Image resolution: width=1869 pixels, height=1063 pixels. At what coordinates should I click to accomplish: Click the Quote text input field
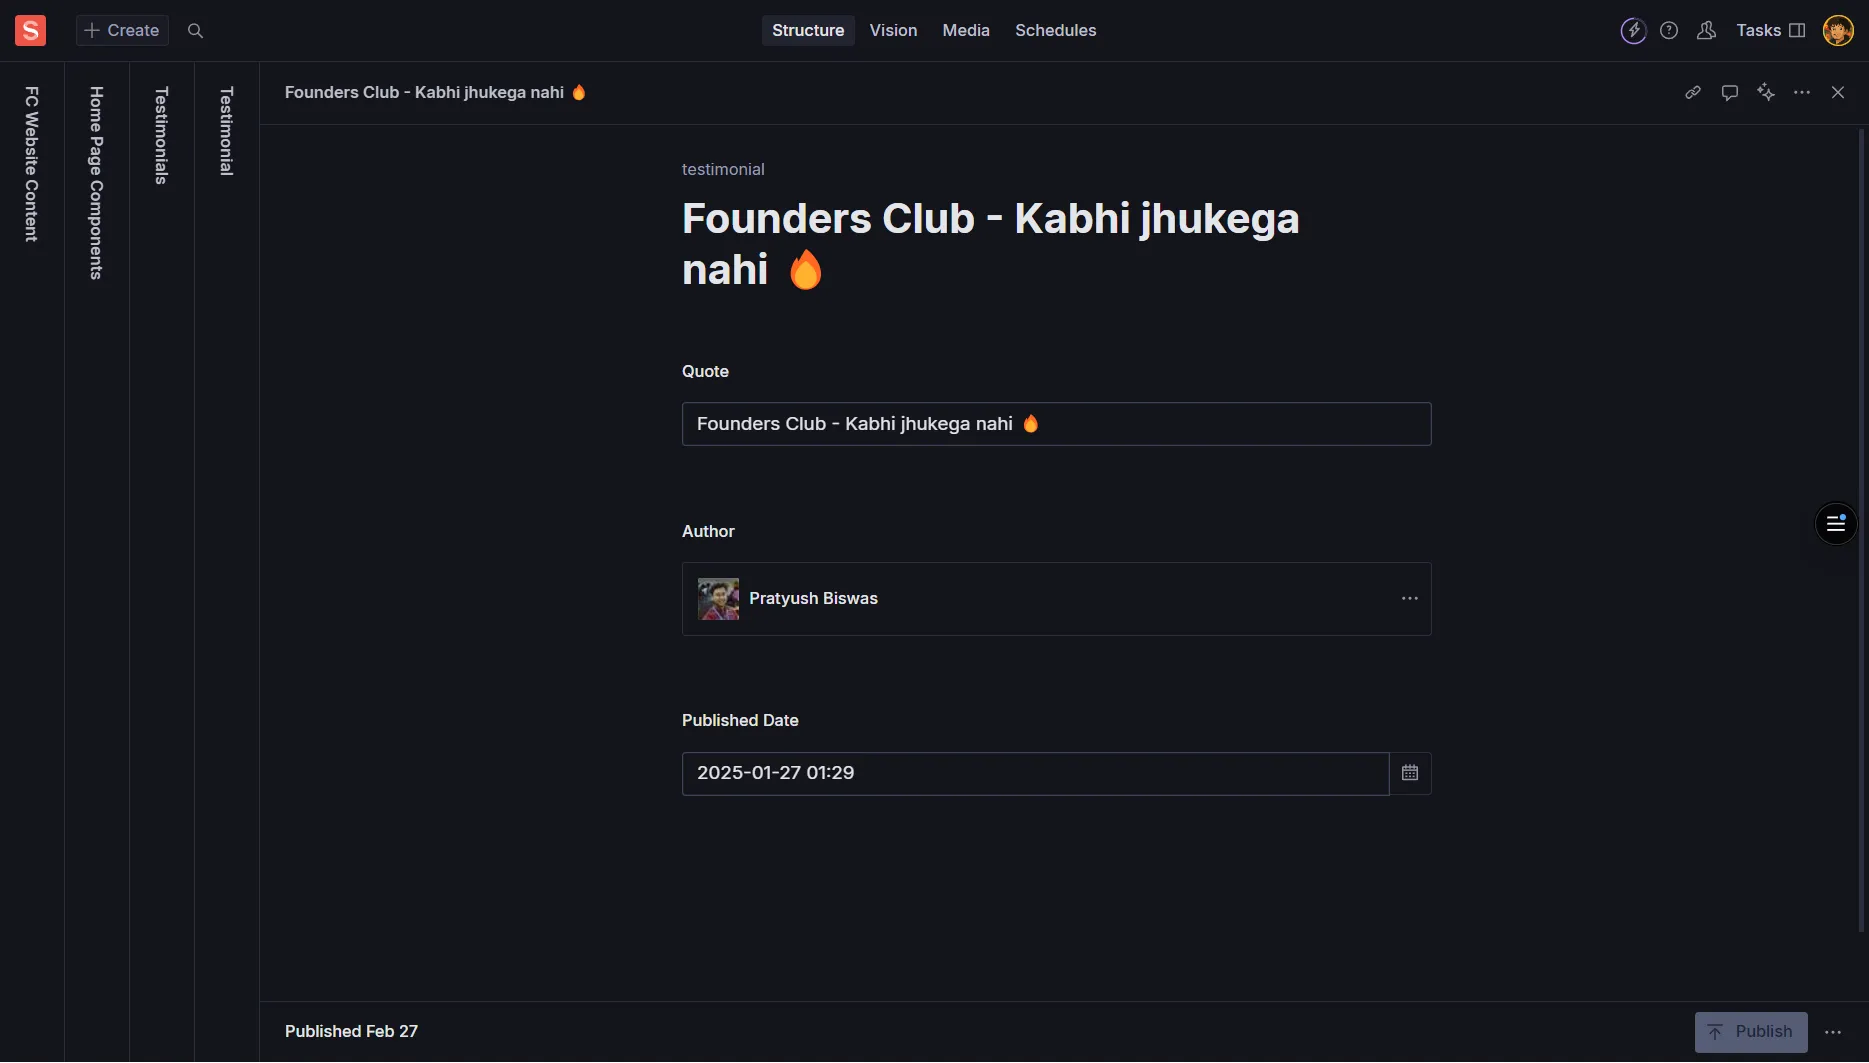tap(1056, 424)
